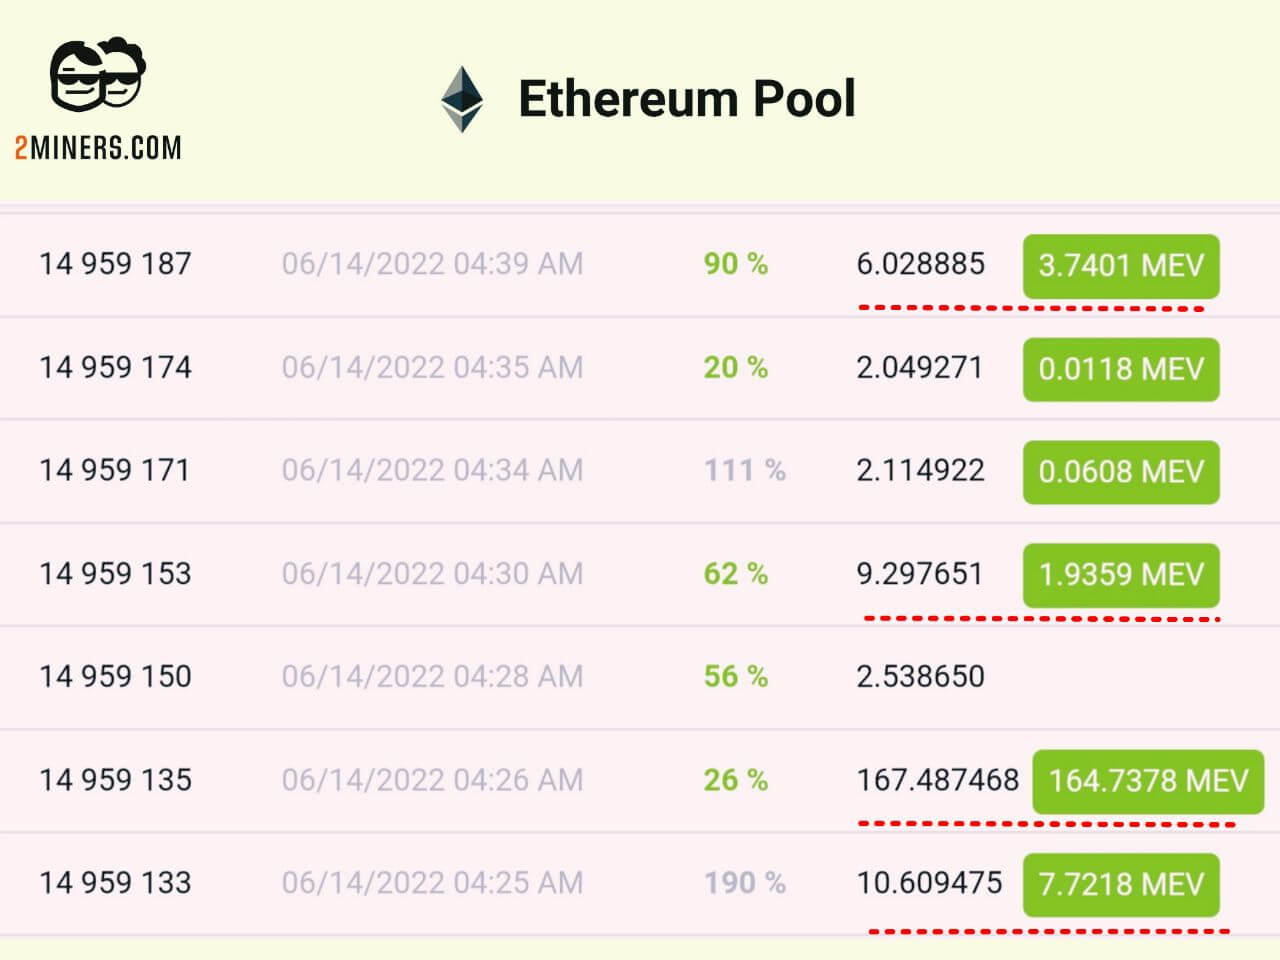Open the 164.7378 MEV badge
The image size is (1280, 960).
point(1147,780)
